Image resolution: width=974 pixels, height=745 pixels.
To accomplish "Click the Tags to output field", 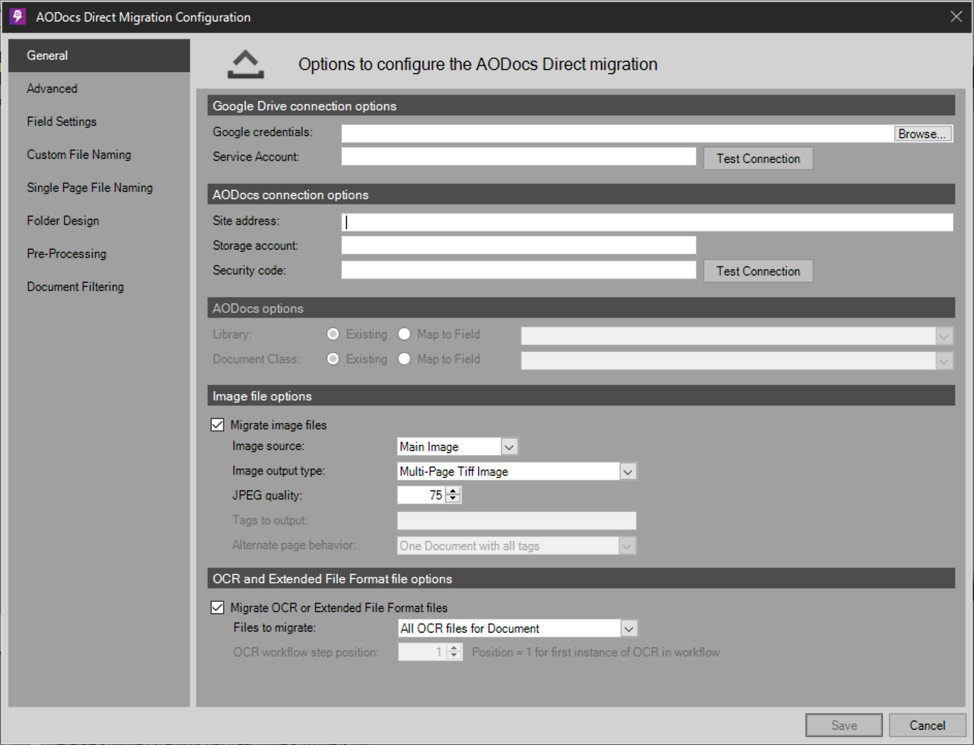I will click(517, 521).
